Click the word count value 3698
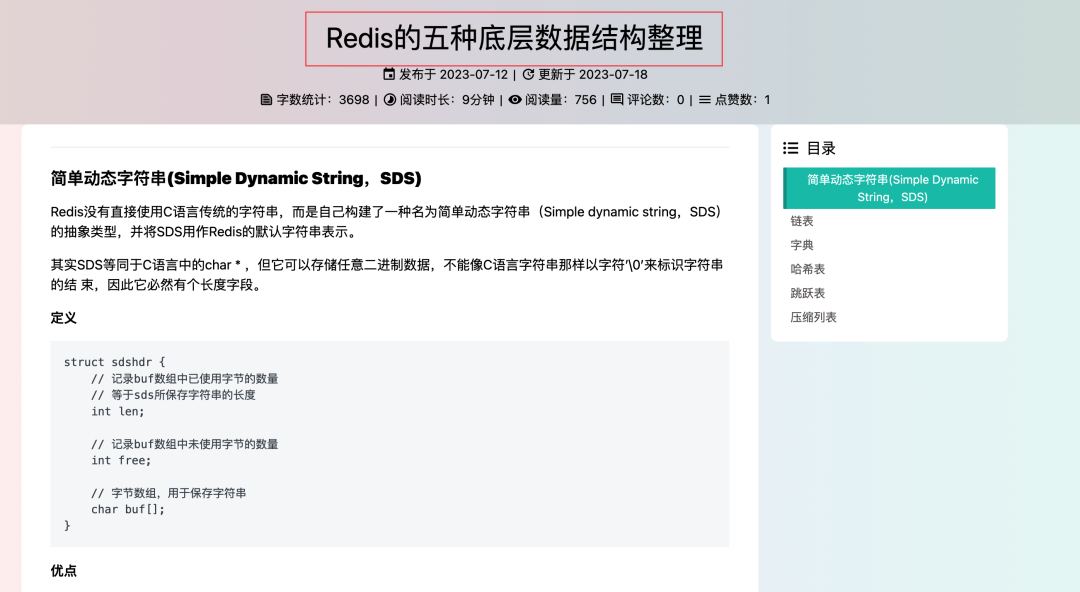 pos(354,100)
